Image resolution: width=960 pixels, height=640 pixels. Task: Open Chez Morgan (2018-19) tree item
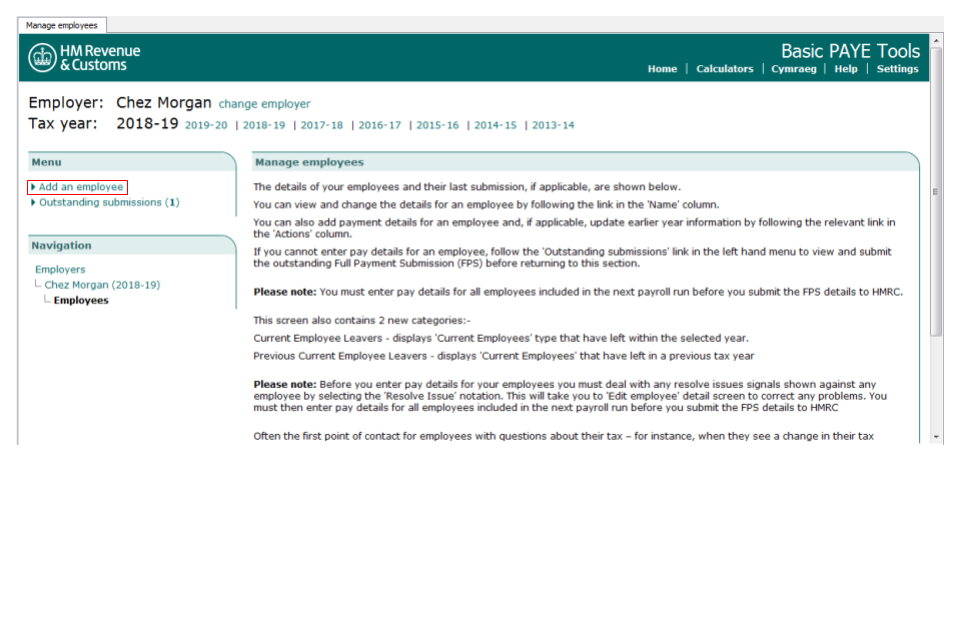(102, 285)
